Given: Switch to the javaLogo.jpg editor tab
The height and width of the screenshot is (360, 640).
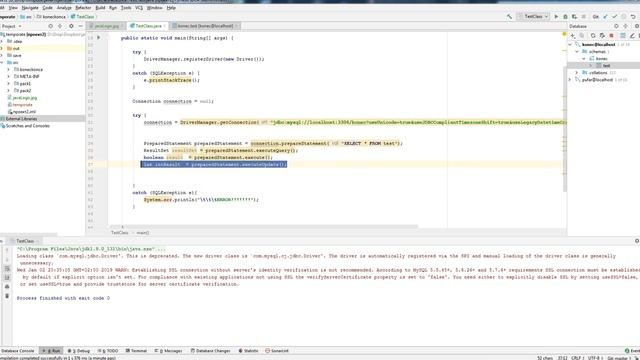Looking at the screenshot, I should point(106,26).
